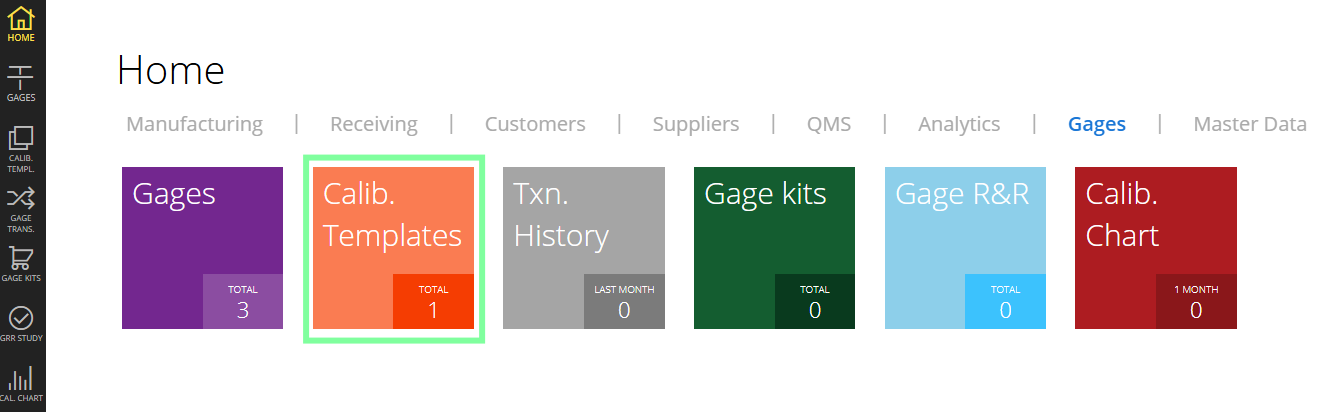Open the Analytics tab
Image resolution: width=1336 pixels, height=412 pixels.
tap(959, 124)
